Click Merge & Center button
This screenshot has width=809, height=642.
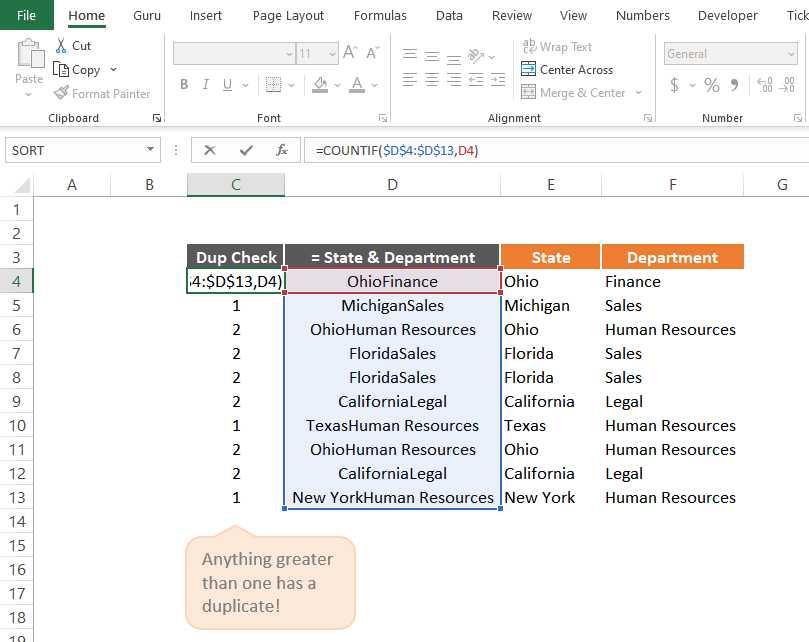(573, 93)
